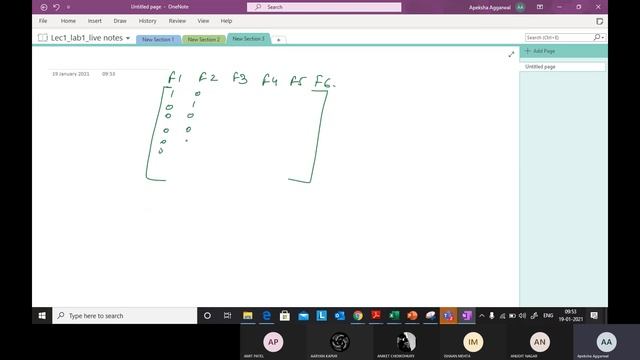Viewport: 640px width, 360px height.
Task: Click the 19 January 2021 page date
Action: pyautogui.click(x=71, y=74)
